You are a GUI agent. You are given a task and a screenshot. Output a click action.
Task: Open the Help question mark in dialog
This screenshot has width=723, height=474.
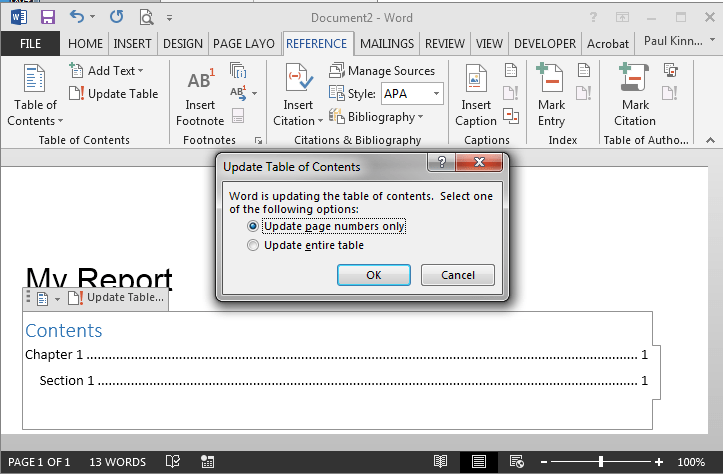click(441, 162)
